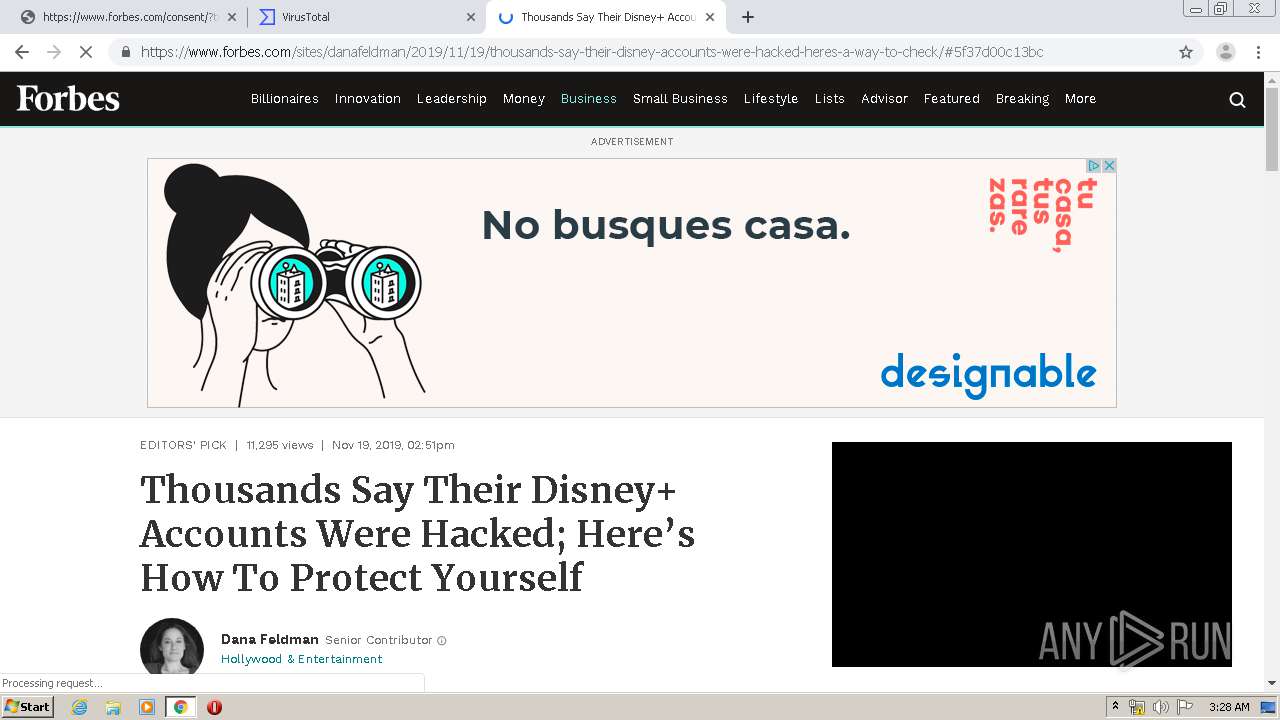Bookmark this page with the star icon

[1186, 52]
